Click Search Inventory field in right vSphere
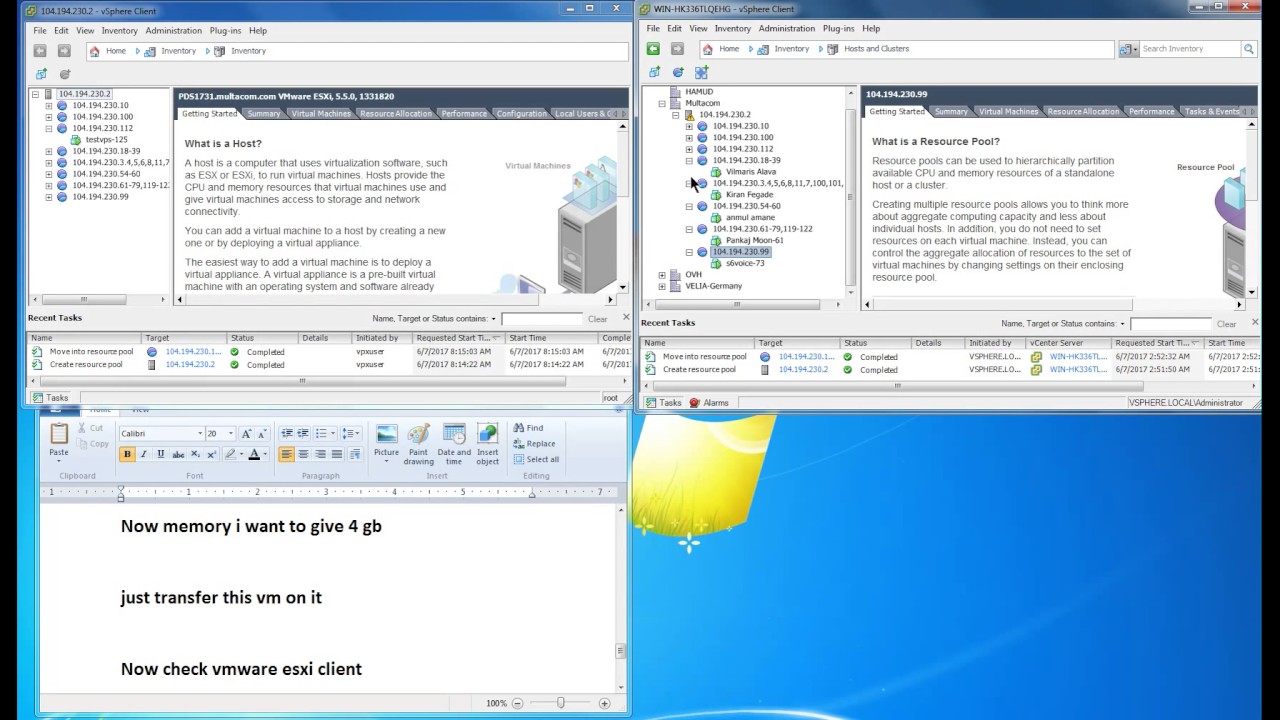 pos(1190,49)
